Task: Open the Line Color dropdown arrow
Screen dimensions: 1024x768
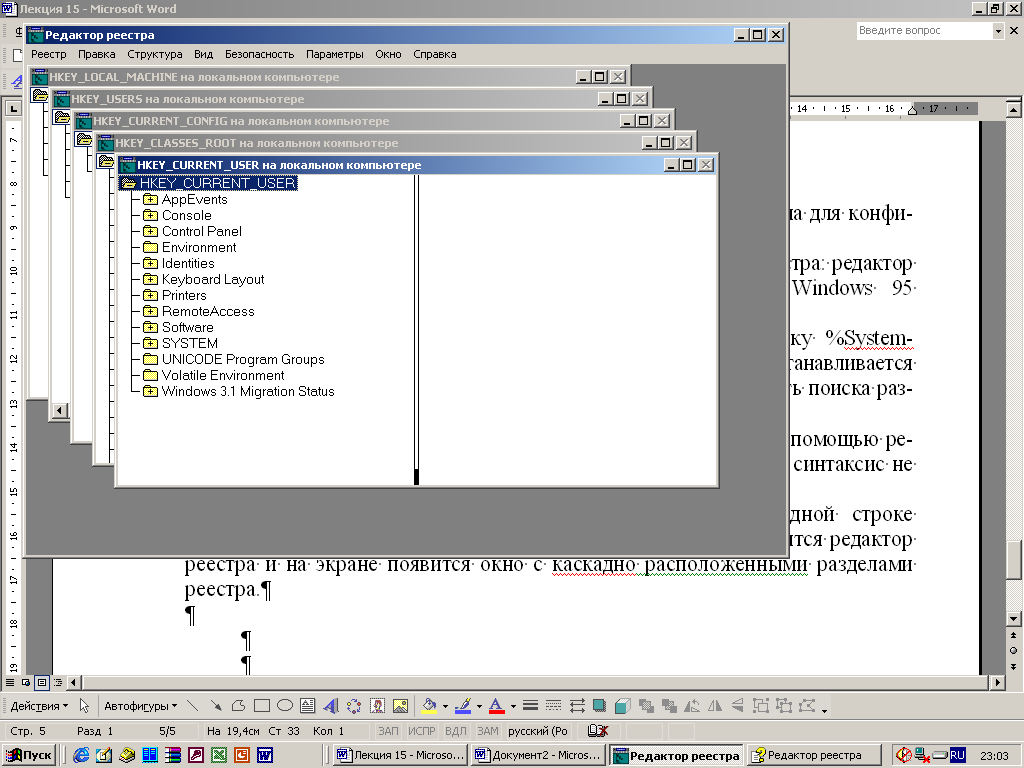Action: click(x=479, y=706)
